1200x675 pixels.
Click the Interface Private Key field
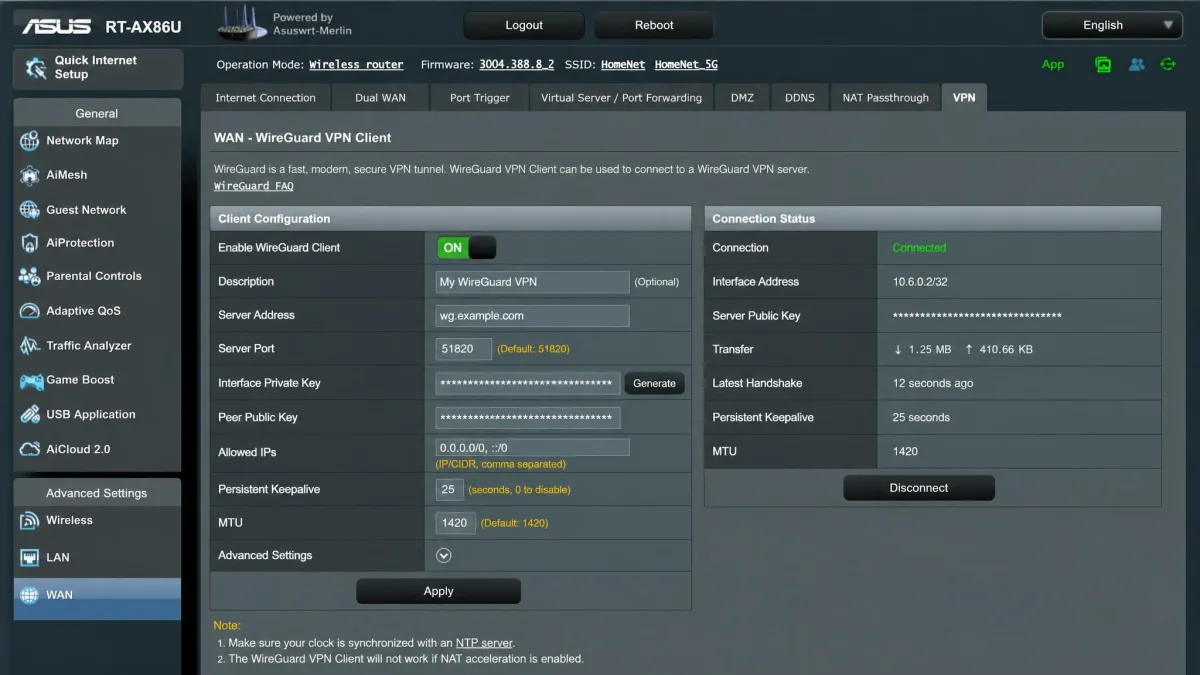[x=528, y=383]
